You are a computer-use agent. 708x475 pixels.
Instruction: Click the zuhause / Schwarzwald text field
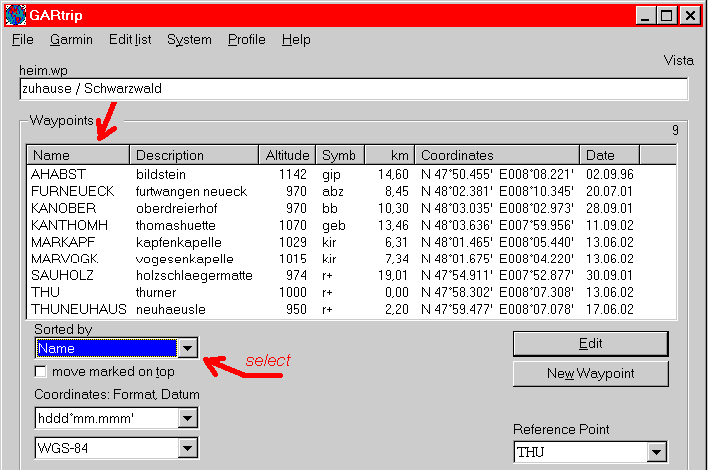coord(353,89)
